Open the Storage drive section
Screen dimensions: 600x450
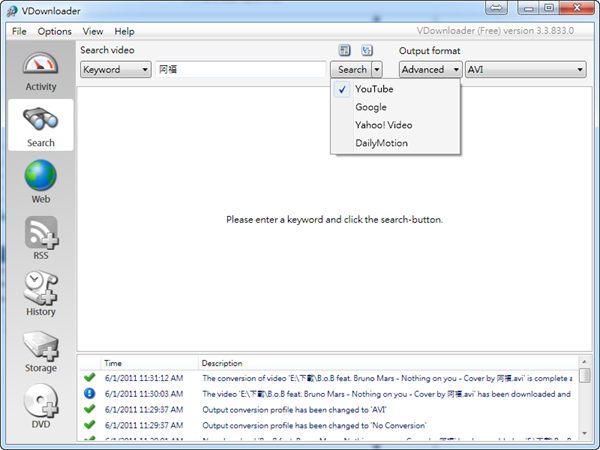pyautogui.click(x=41, y=351)
